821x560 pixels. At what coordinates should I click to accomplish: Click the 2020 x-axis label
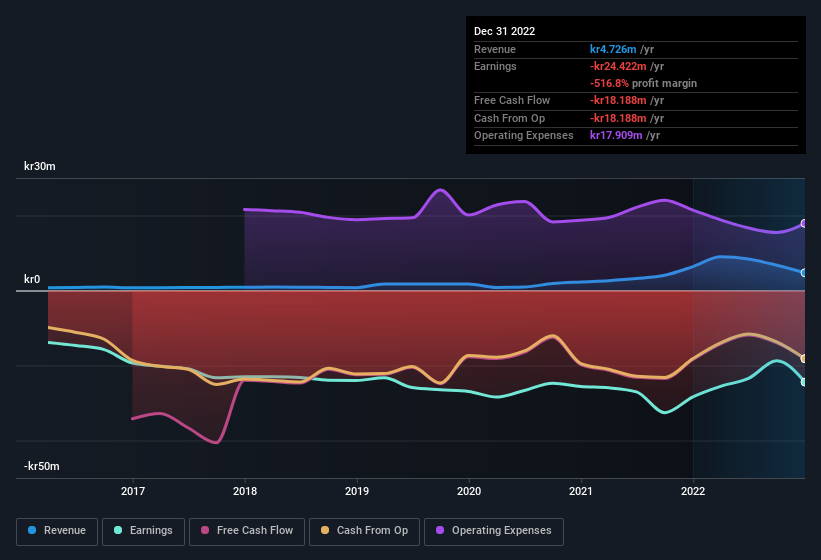point(469,491)
